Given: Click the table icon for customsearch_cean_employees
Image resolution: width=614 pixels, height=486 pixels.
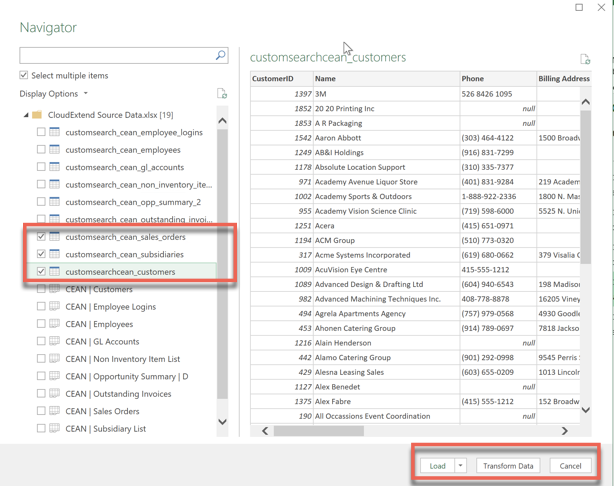Looking at the screenshot, I should (x=54, y=149).
